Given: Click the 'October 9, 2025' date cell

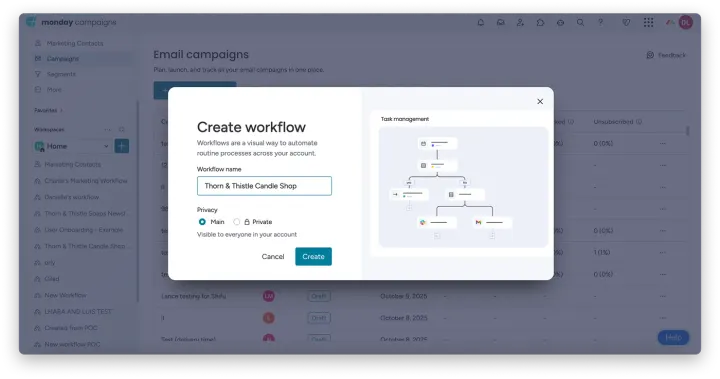Looking at the screenshot, I should 404,296.
